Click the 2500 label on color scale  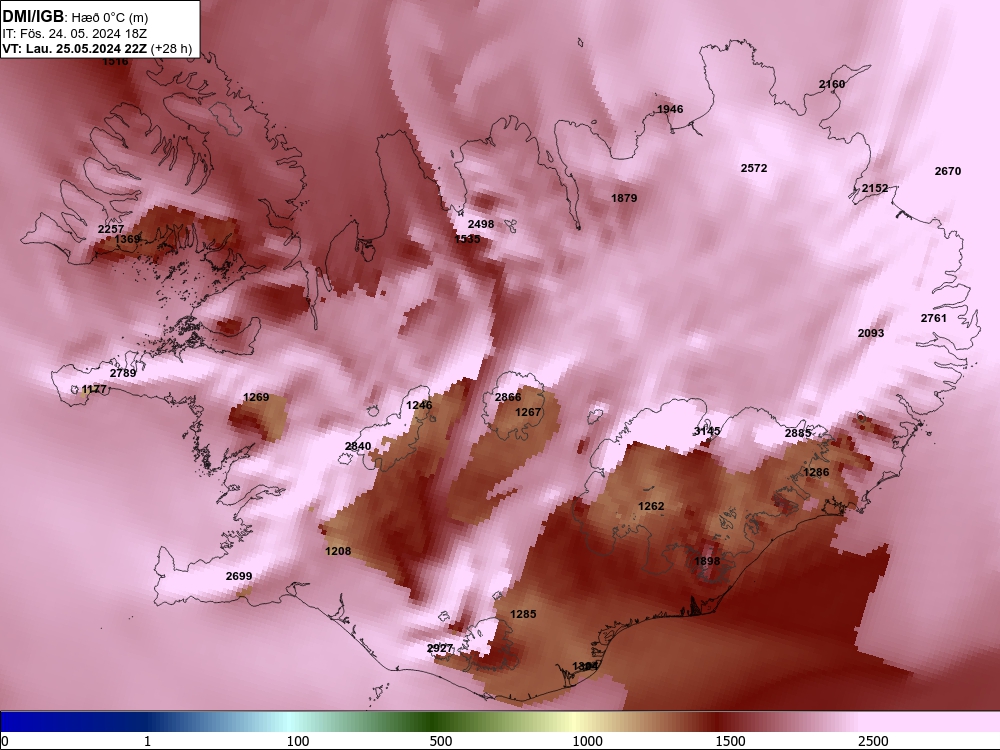point(873,741)
